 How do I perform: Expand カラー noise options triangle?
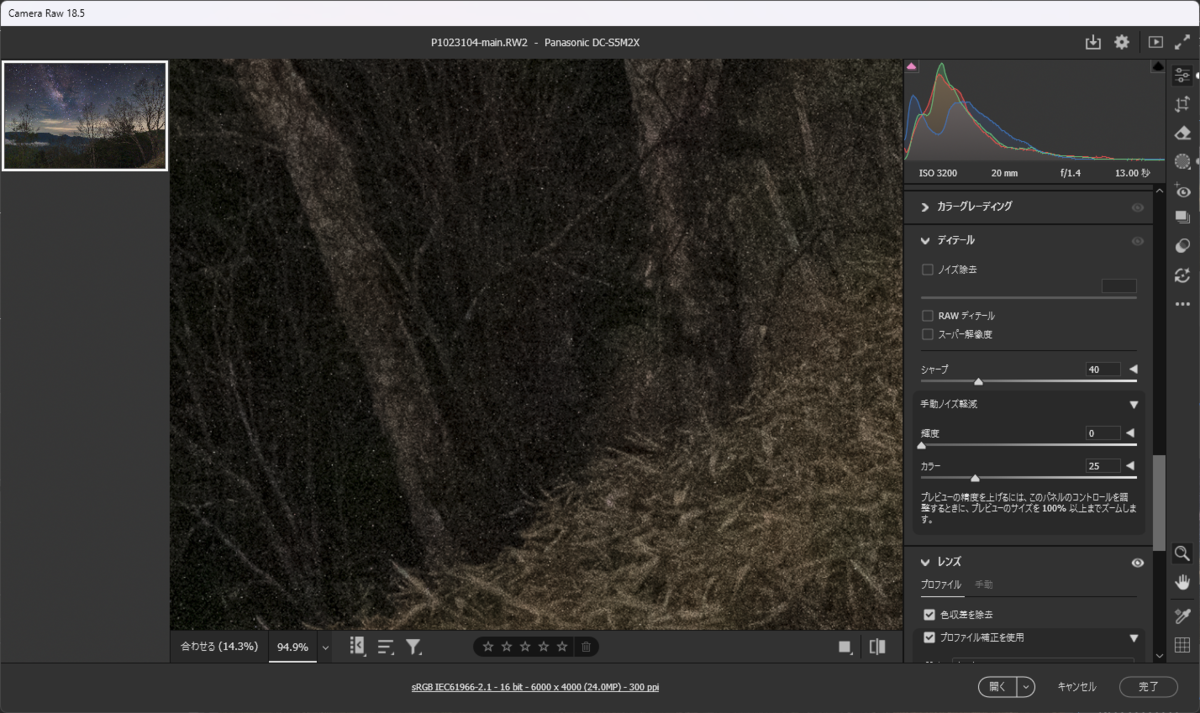click(1130, 466)
